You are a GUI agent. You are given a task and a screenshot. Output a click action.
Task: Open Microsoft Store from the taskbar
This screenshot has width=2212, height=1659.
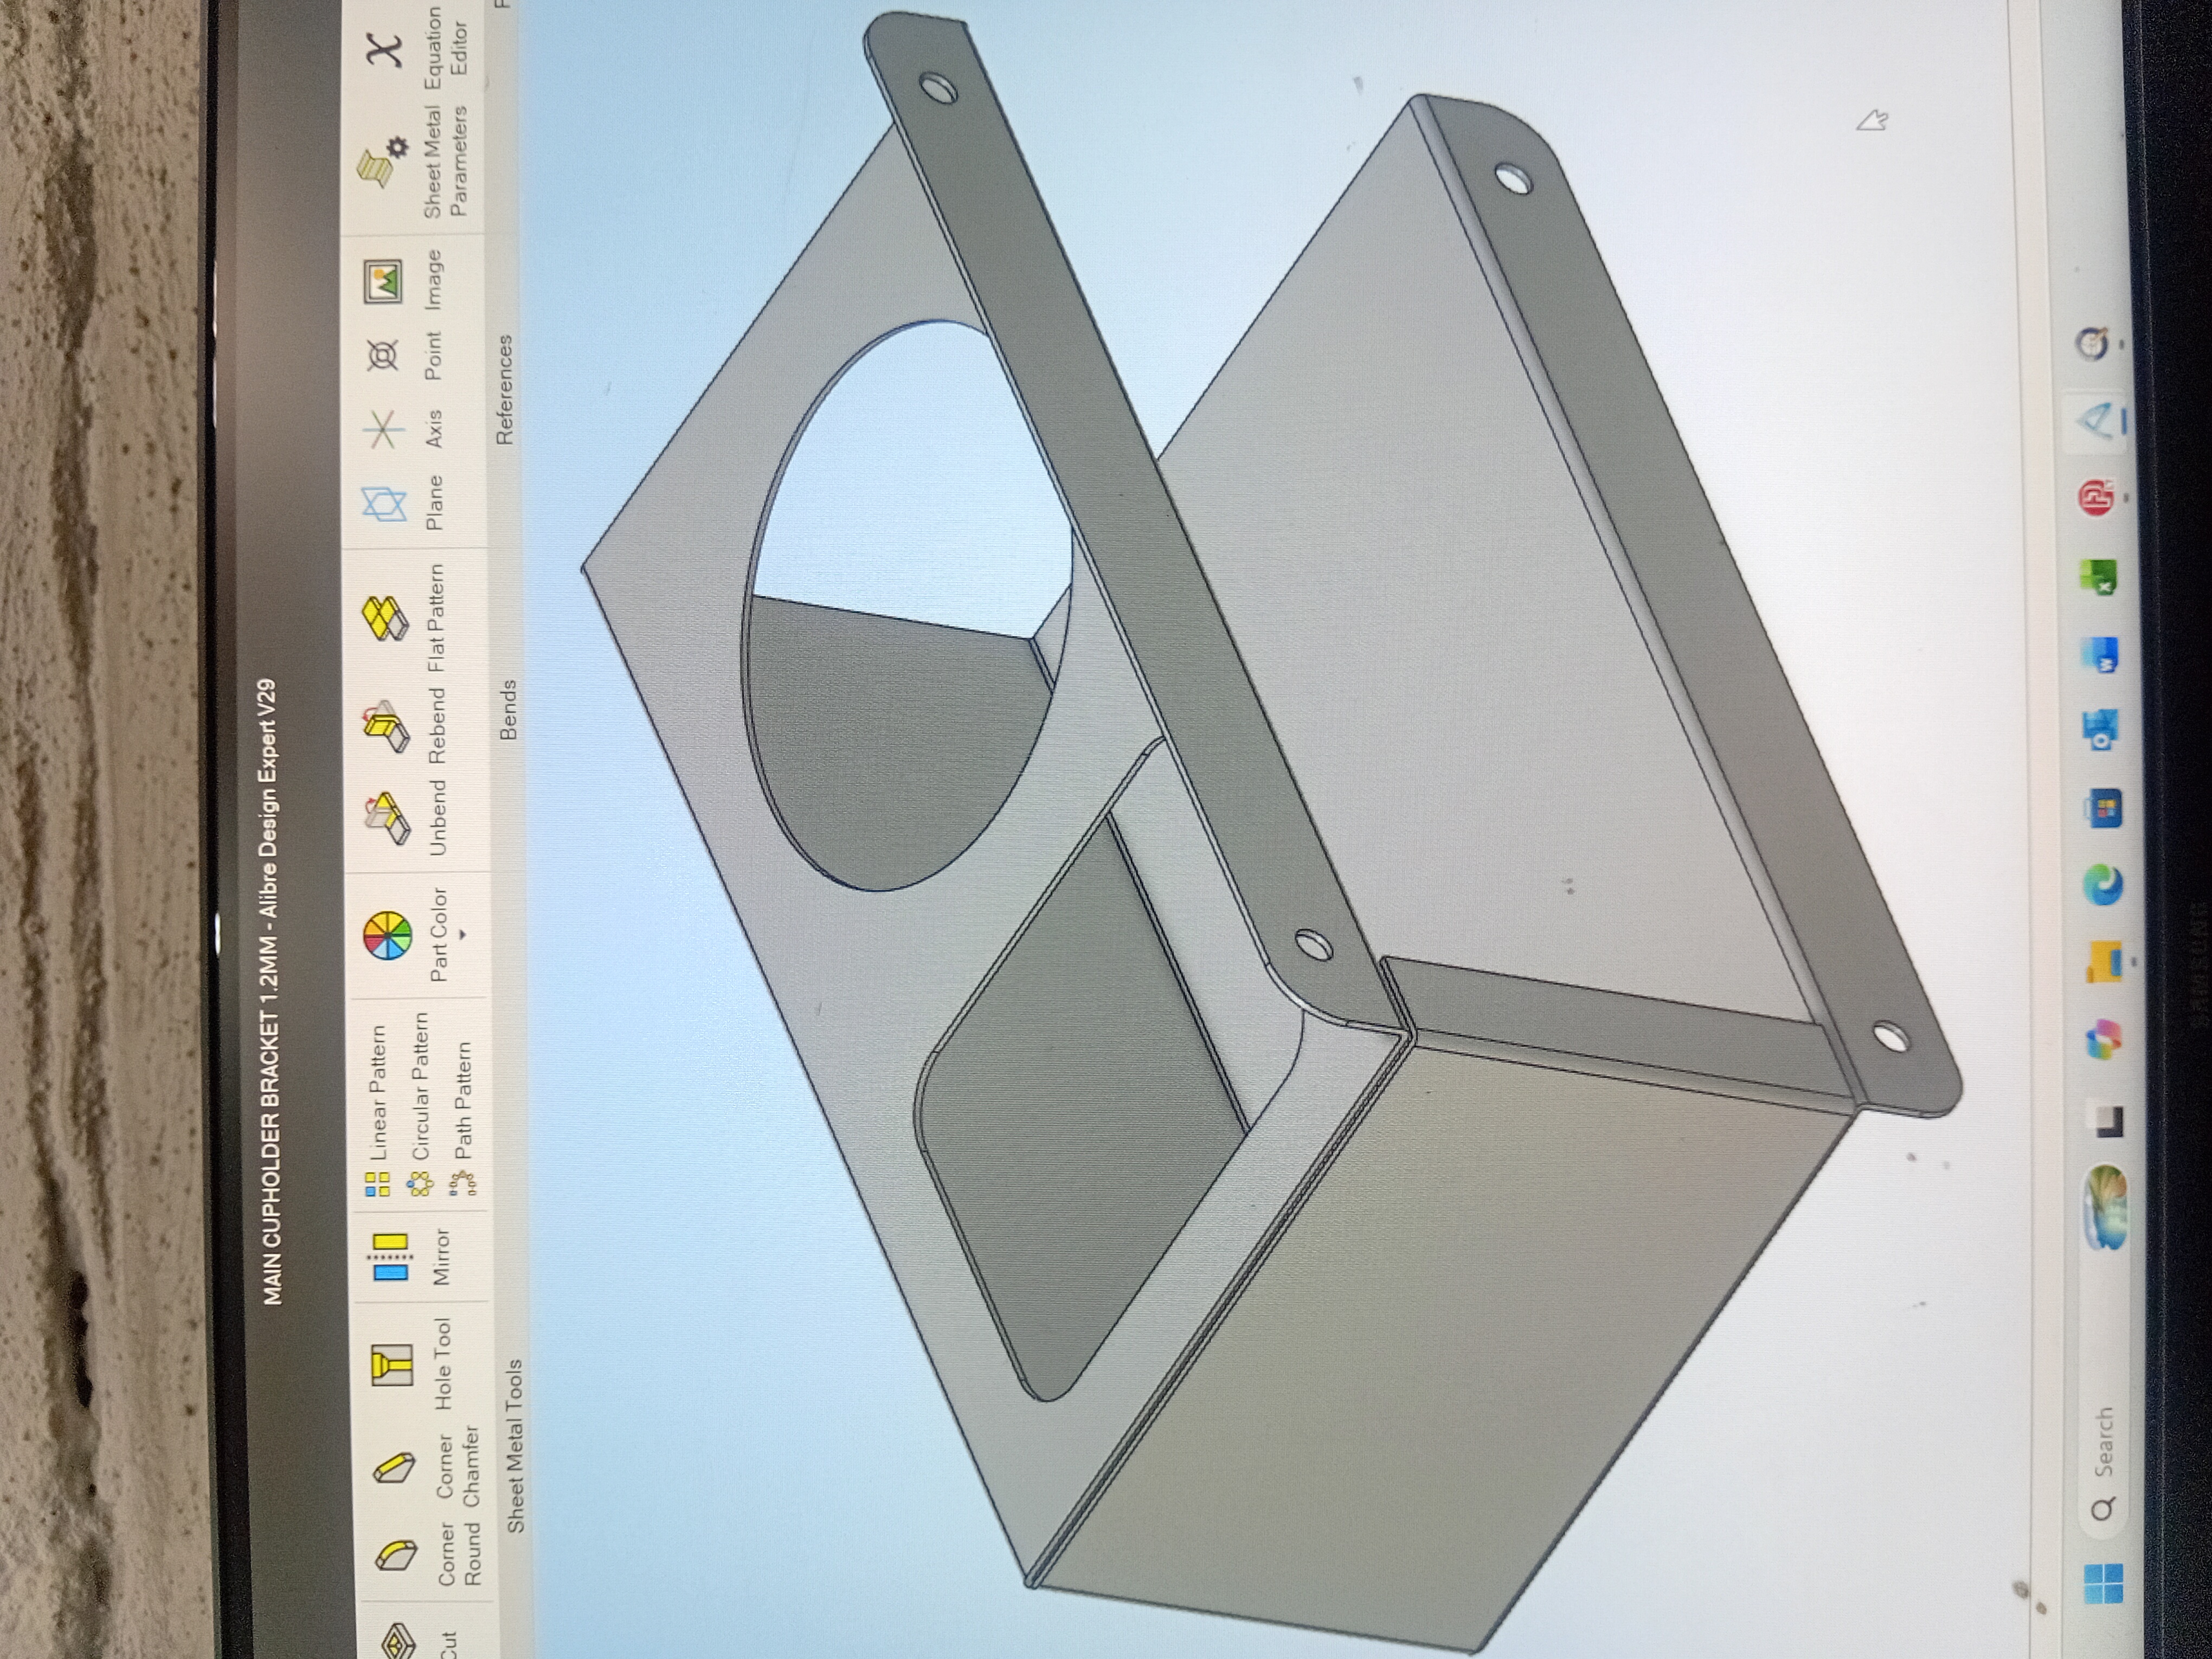click(x=2104, y=809)
